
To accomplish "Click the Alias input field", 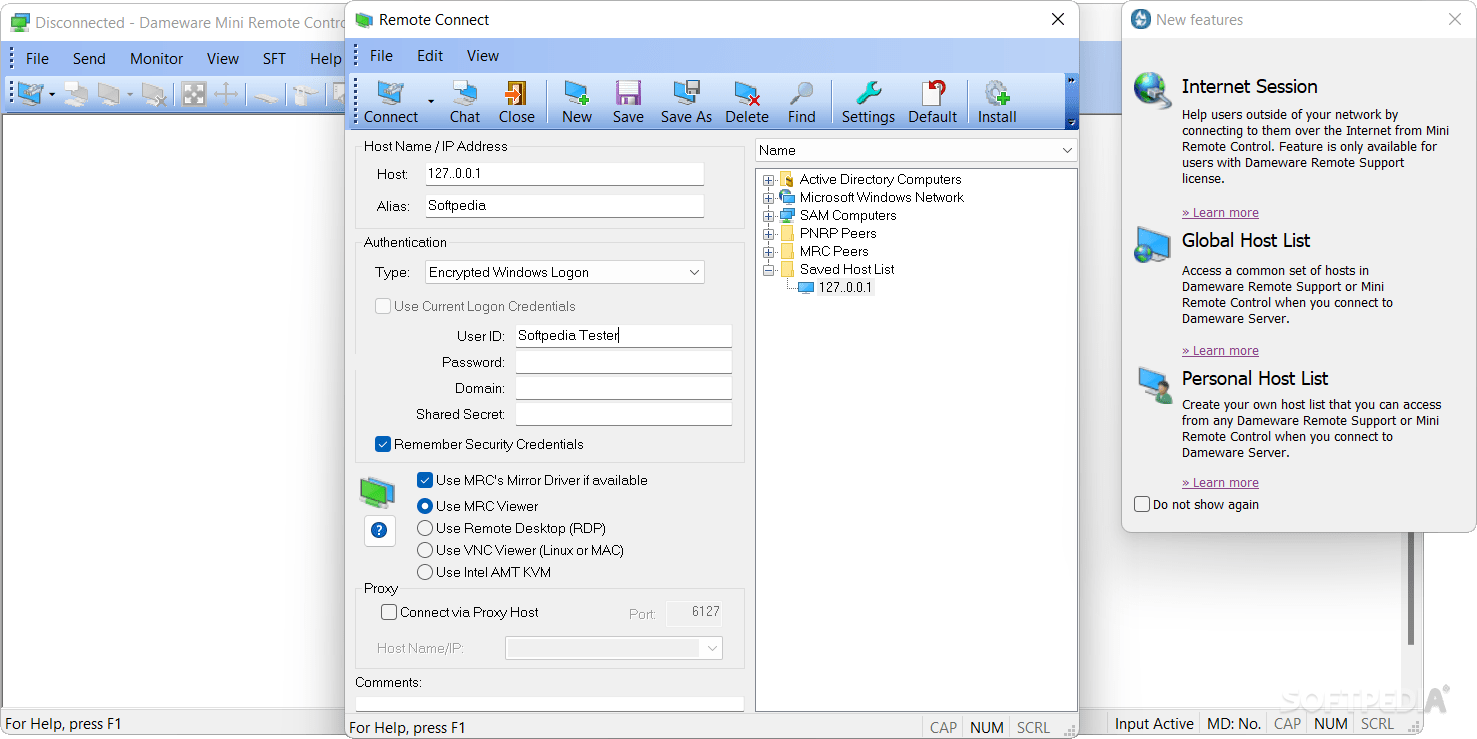I will point(565,206).
